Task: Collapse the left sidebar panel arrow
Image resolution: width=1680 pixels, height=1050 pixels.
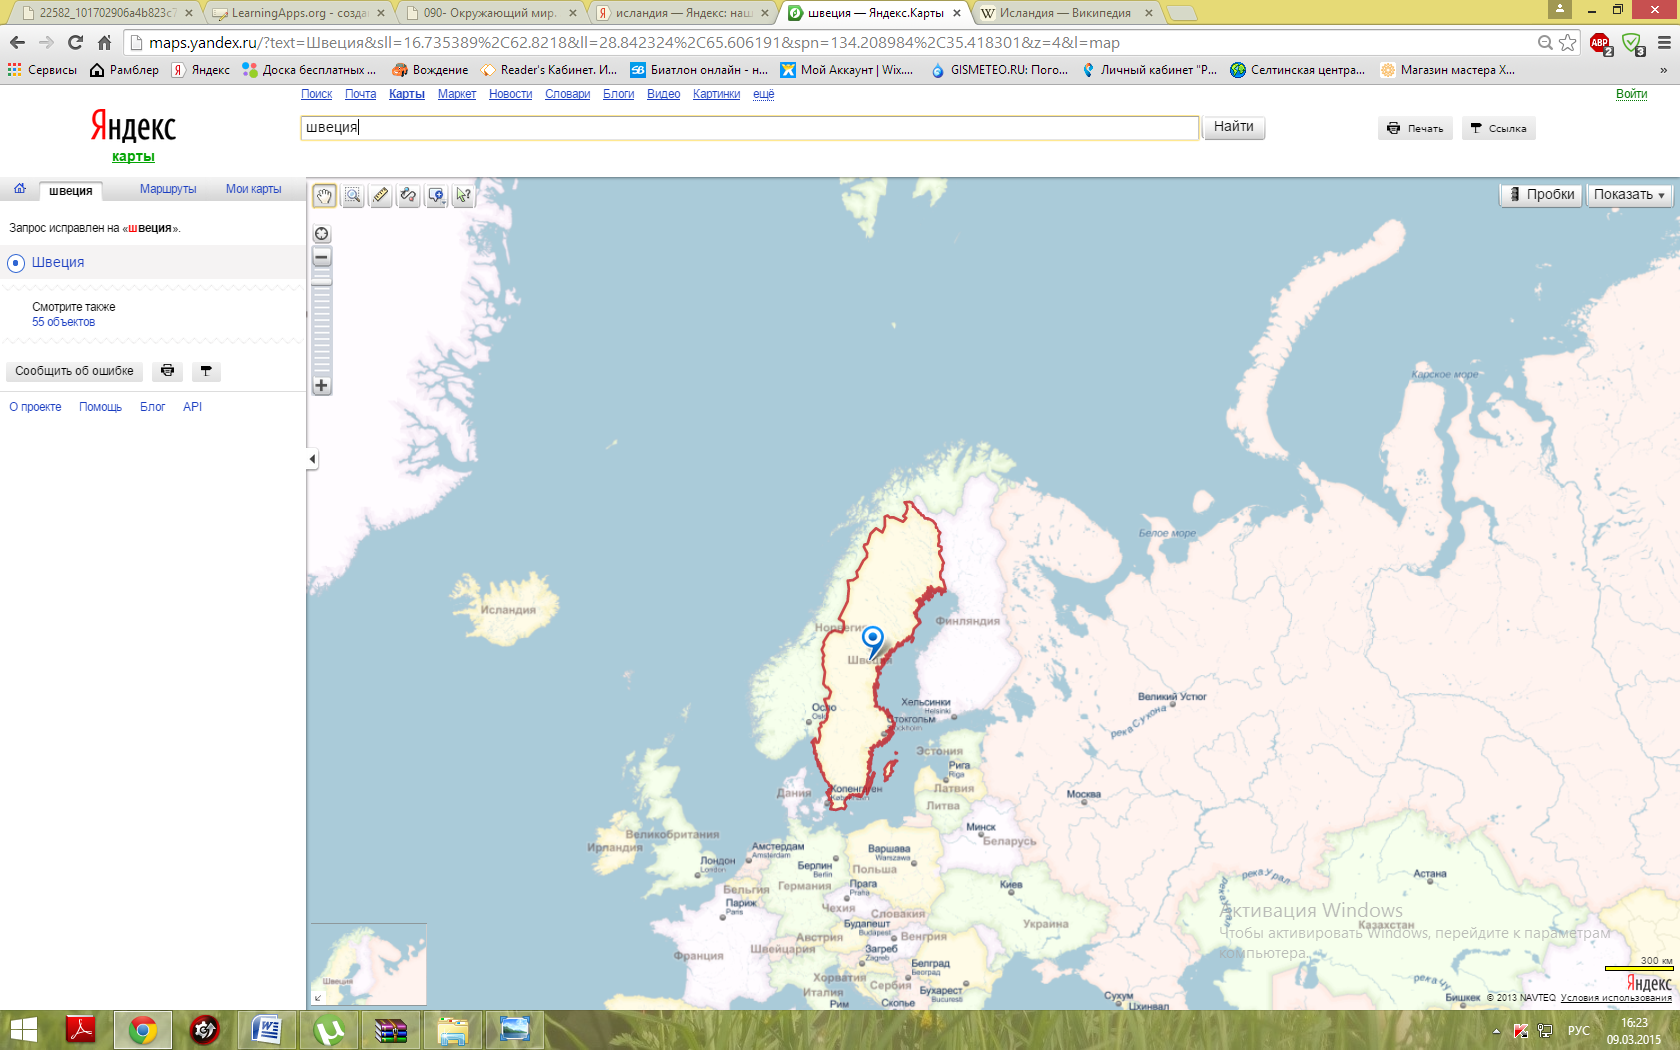Action: point(312,459)
